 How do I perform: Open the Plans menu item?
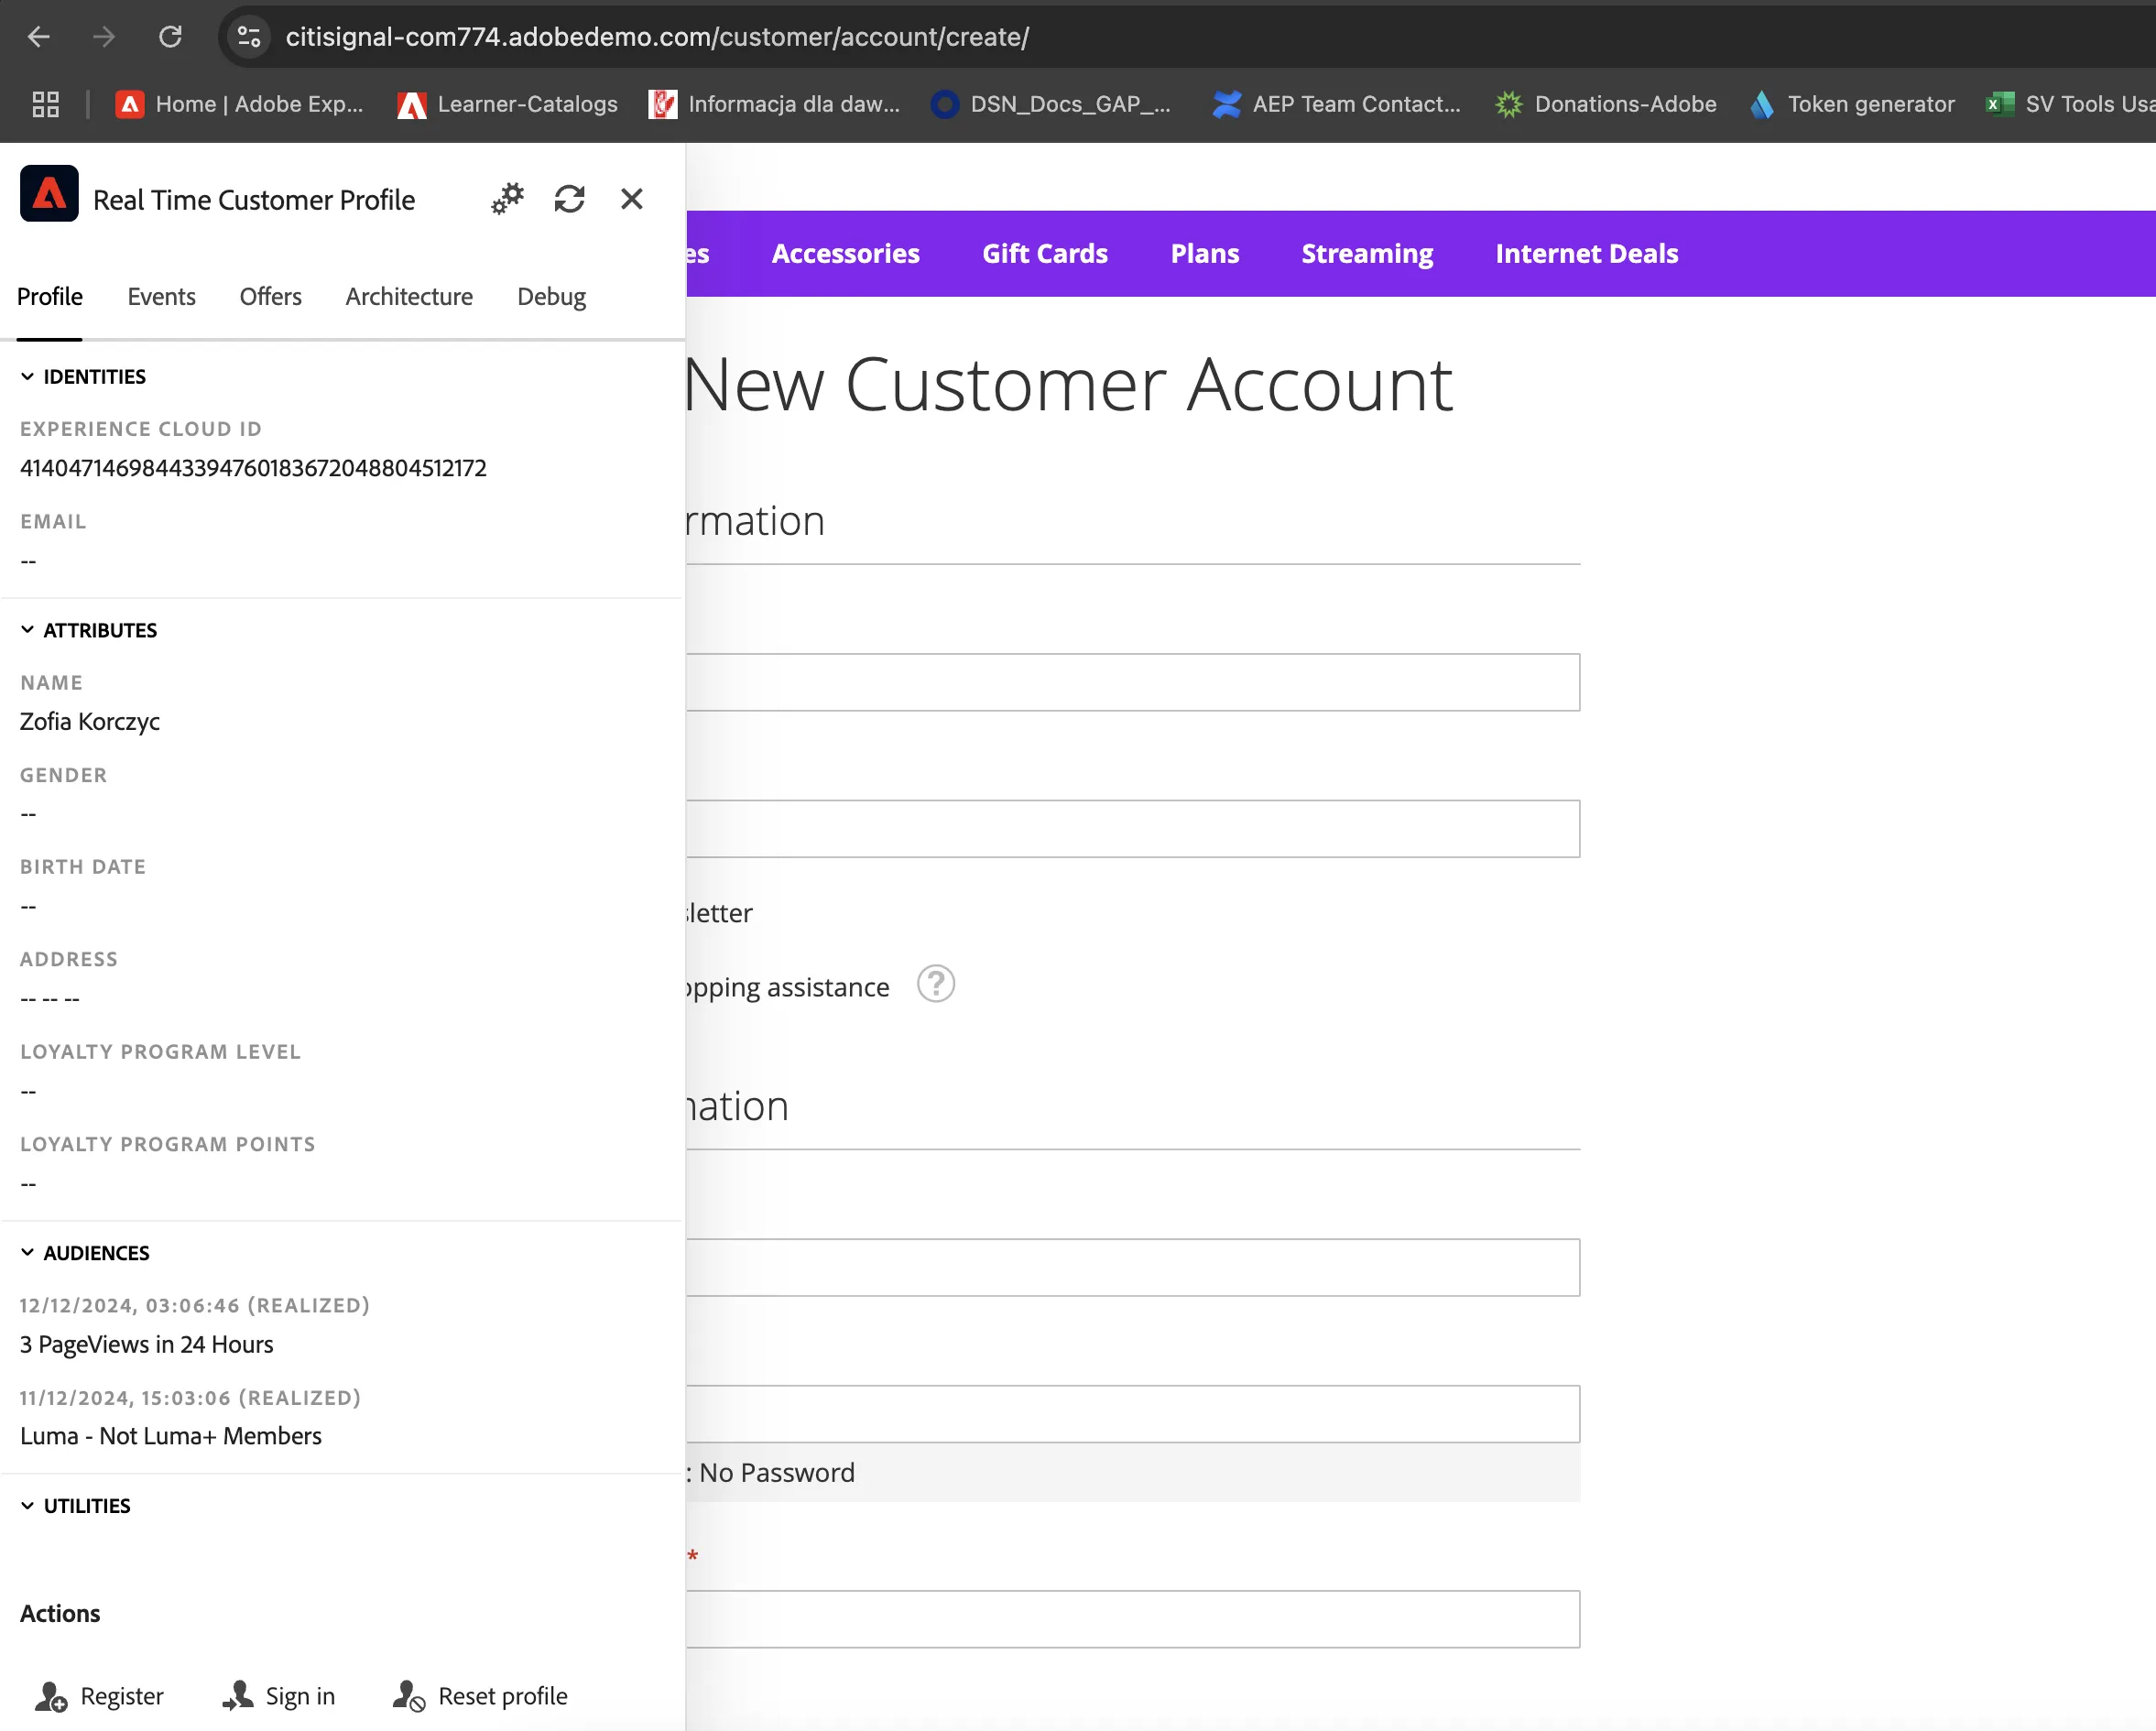click(x=1204, y=254)
